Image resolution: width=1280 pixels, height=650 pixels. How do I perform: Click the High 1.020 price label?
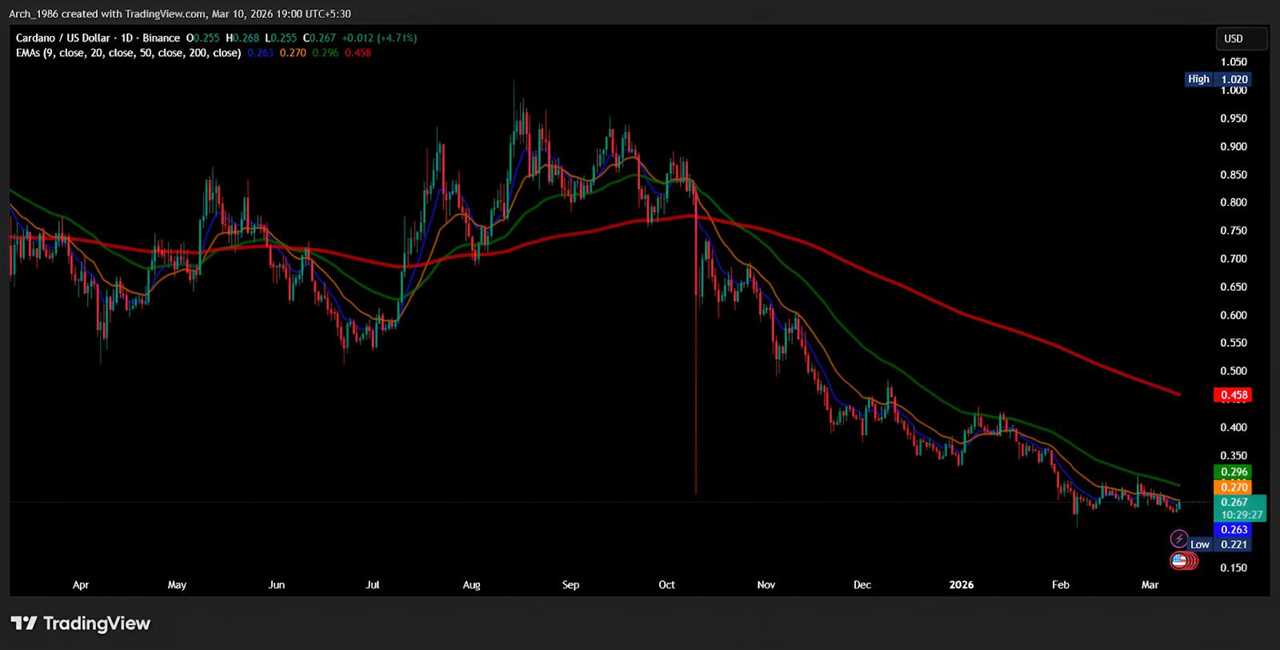click(1218, 79)
